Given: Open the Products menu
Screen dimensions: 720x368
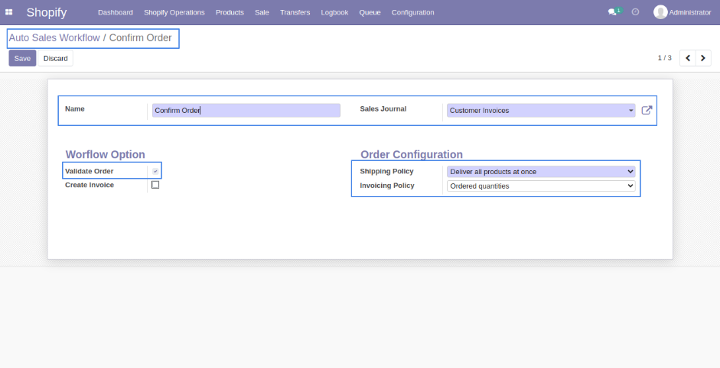Looking at the screenshot, I should tap(230, 12).
